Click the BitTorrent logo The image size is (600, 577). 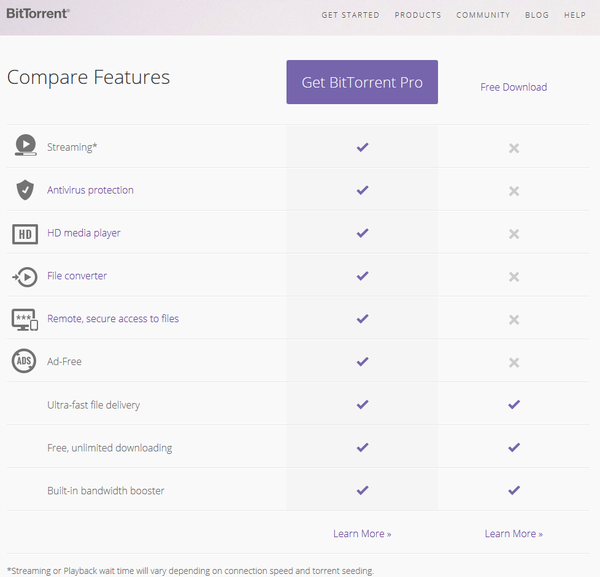point(38,14)
